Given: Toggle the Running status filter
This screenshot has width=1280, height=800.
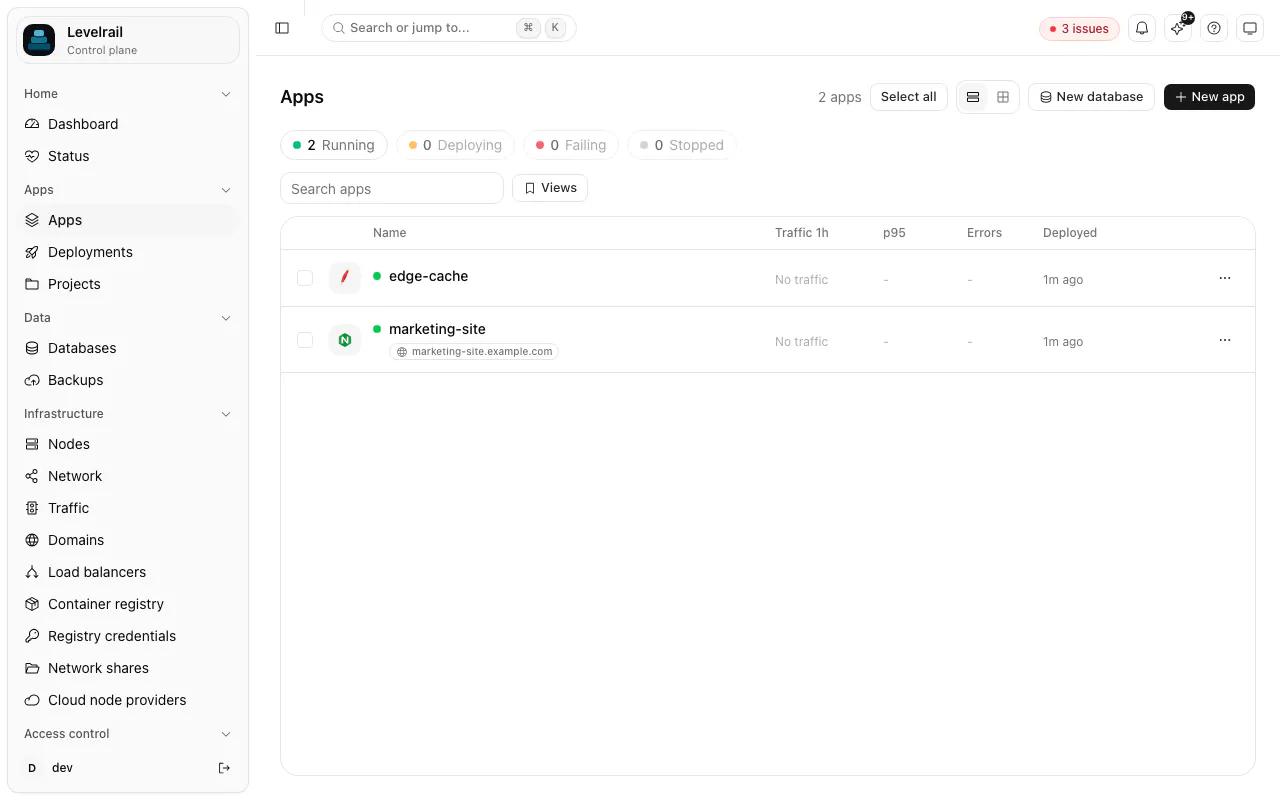Looking at the screenshot, I should point(334,145).
